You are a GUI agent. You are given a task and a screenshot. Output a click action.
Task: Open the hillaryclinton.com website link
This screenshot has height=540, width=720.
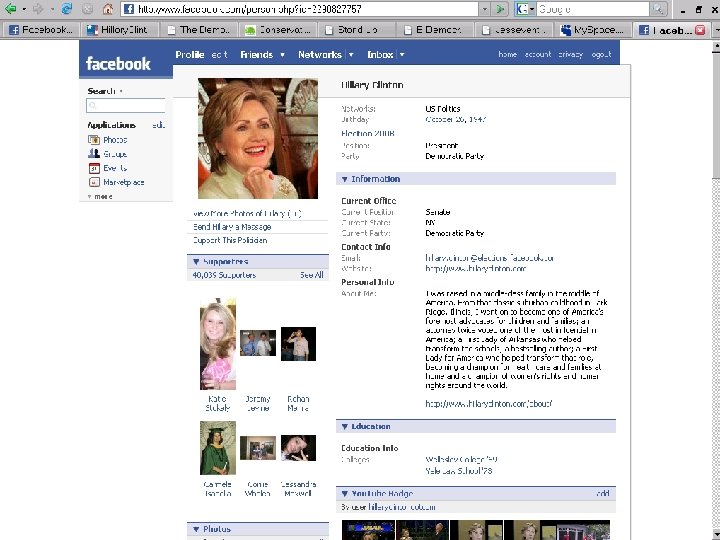pos(475,269)
